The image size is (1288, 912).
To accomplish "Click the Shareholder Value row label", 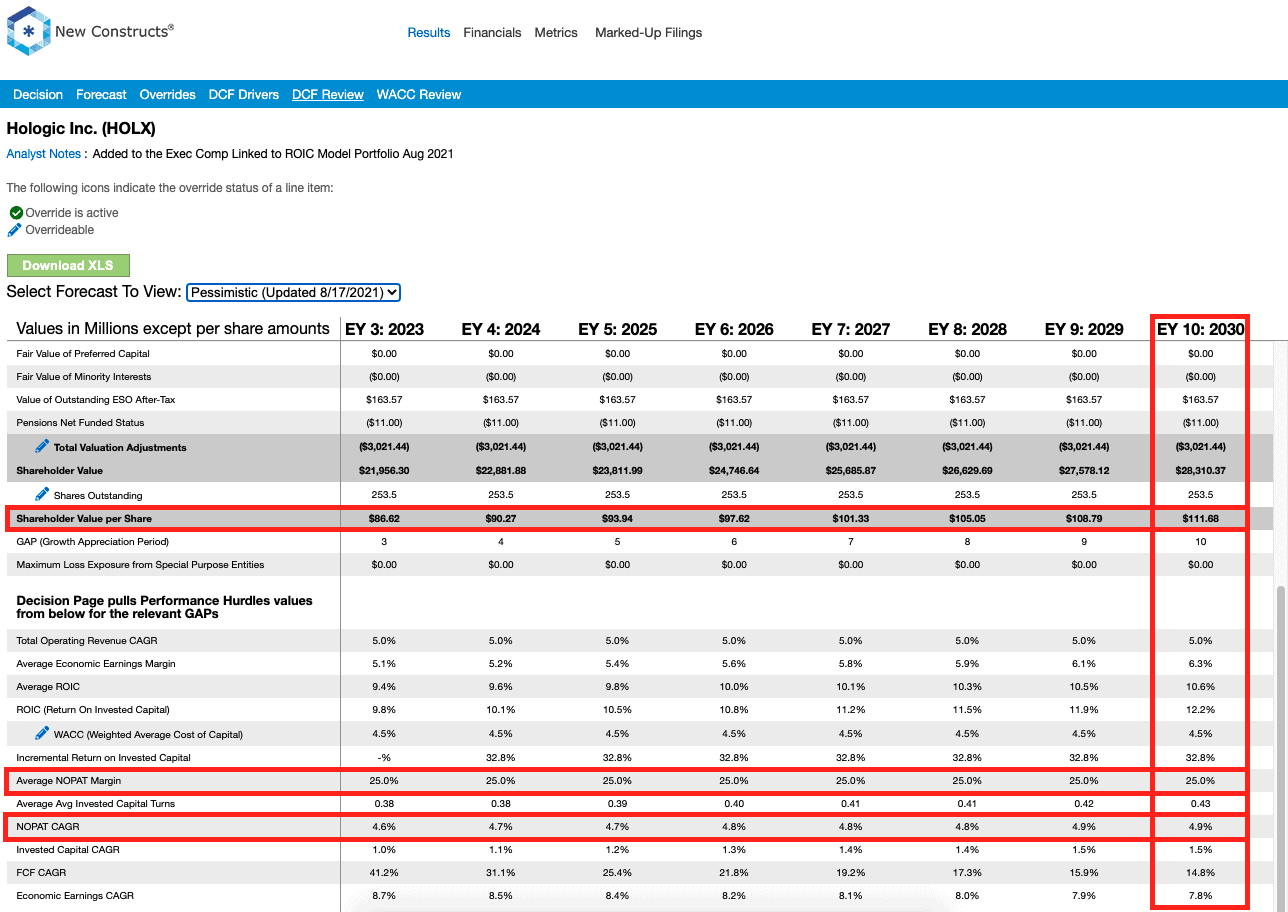I will coord(59,471).
